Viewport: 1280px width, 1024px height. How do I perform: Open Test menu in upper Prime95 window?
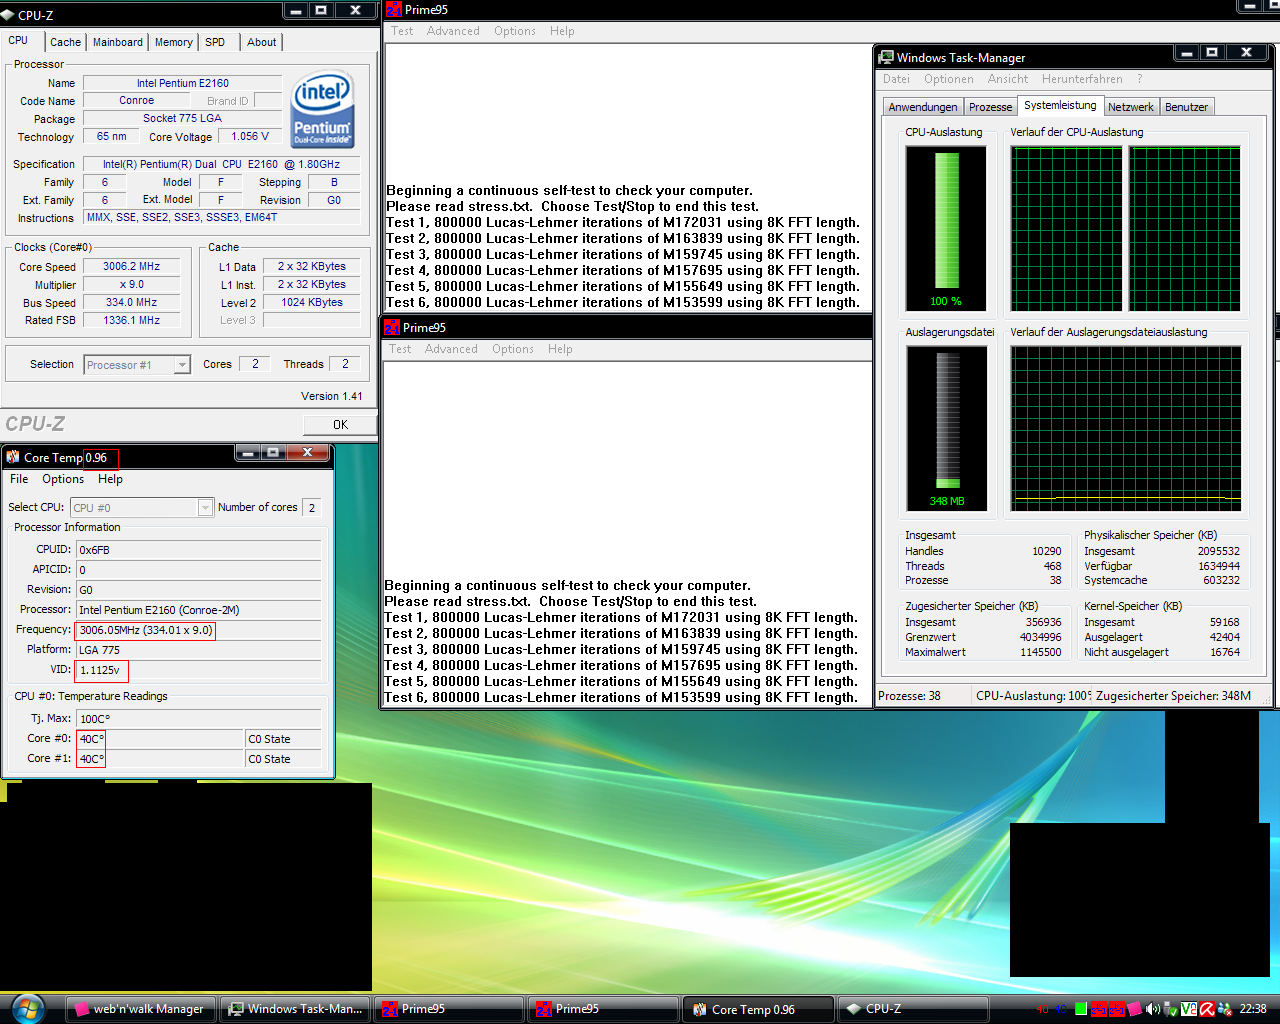[402, 31]
